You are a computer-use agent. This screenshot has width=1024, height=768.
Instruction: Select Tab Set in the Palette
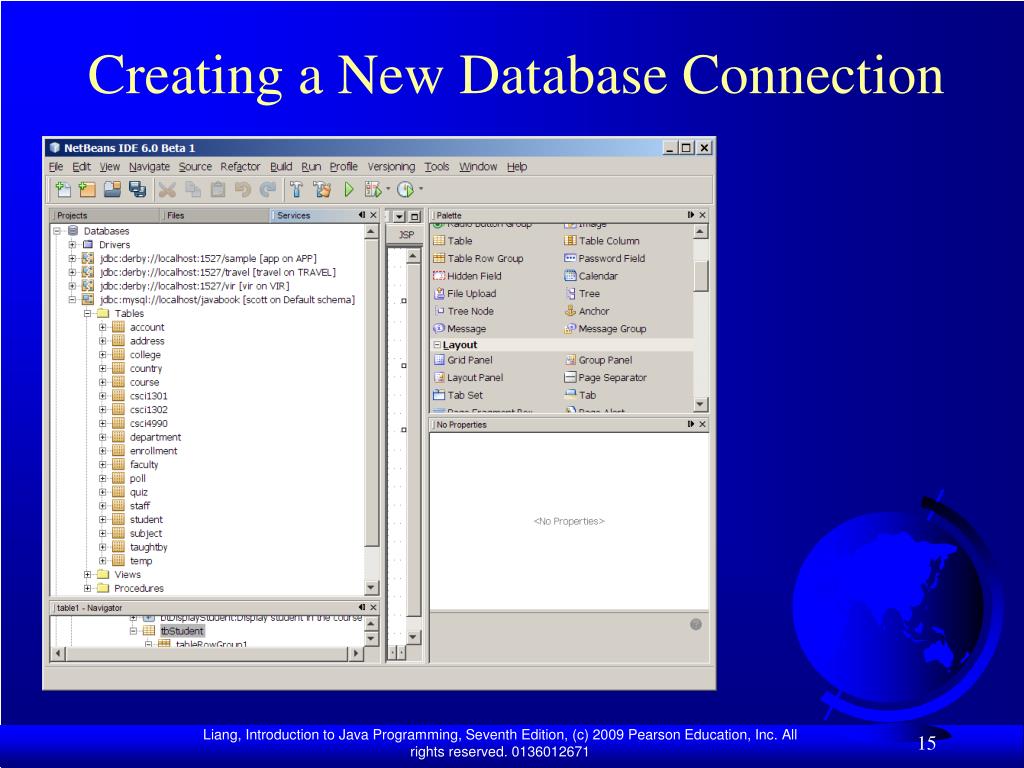458,395
